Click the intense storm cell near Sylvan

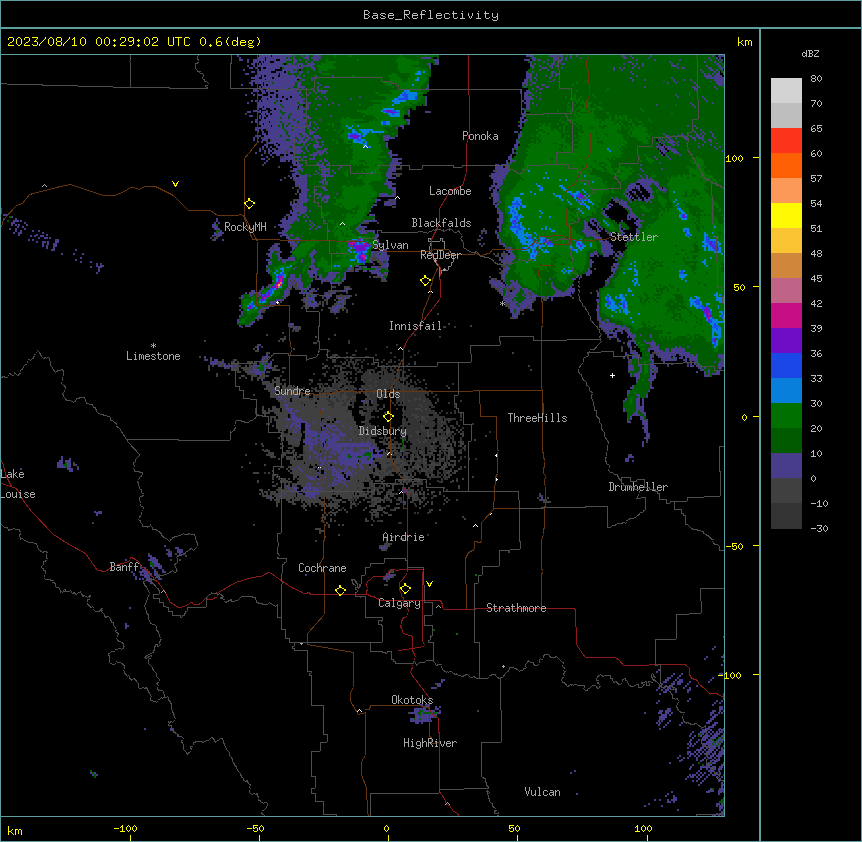point(361,250)
